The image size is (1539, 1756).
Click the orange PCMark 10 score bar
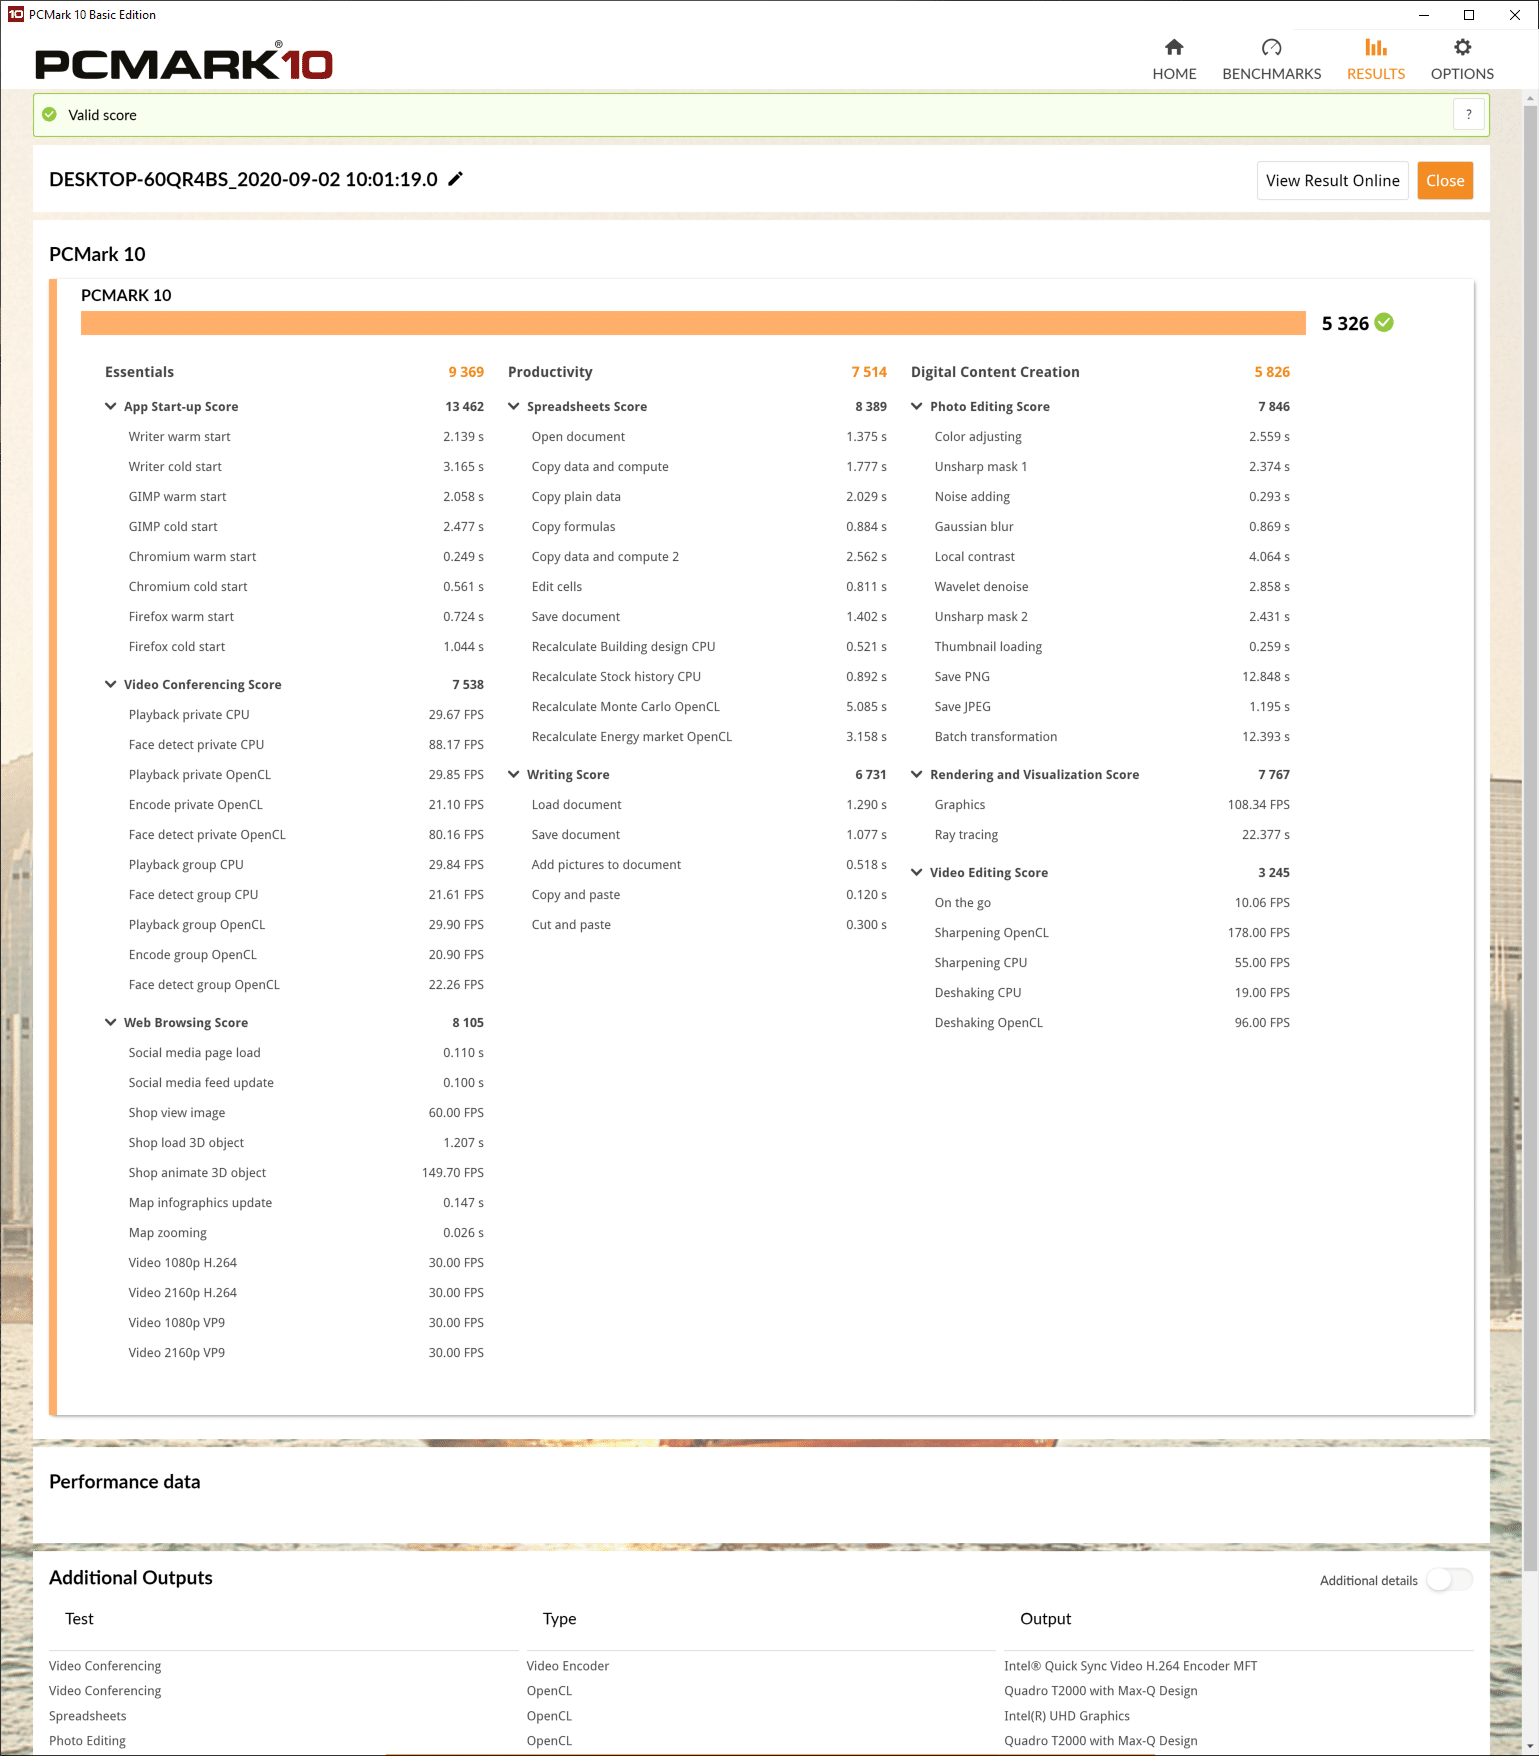(693, 323)
